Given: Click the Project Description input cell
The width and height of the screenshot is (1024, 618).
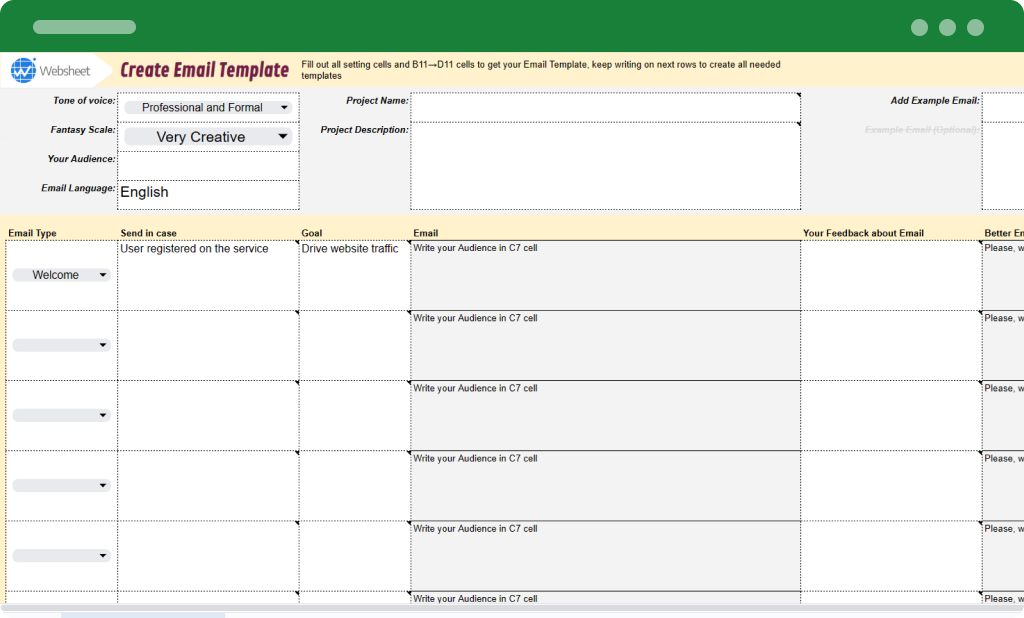Looking at the screenshot, I should coord(605,166).
